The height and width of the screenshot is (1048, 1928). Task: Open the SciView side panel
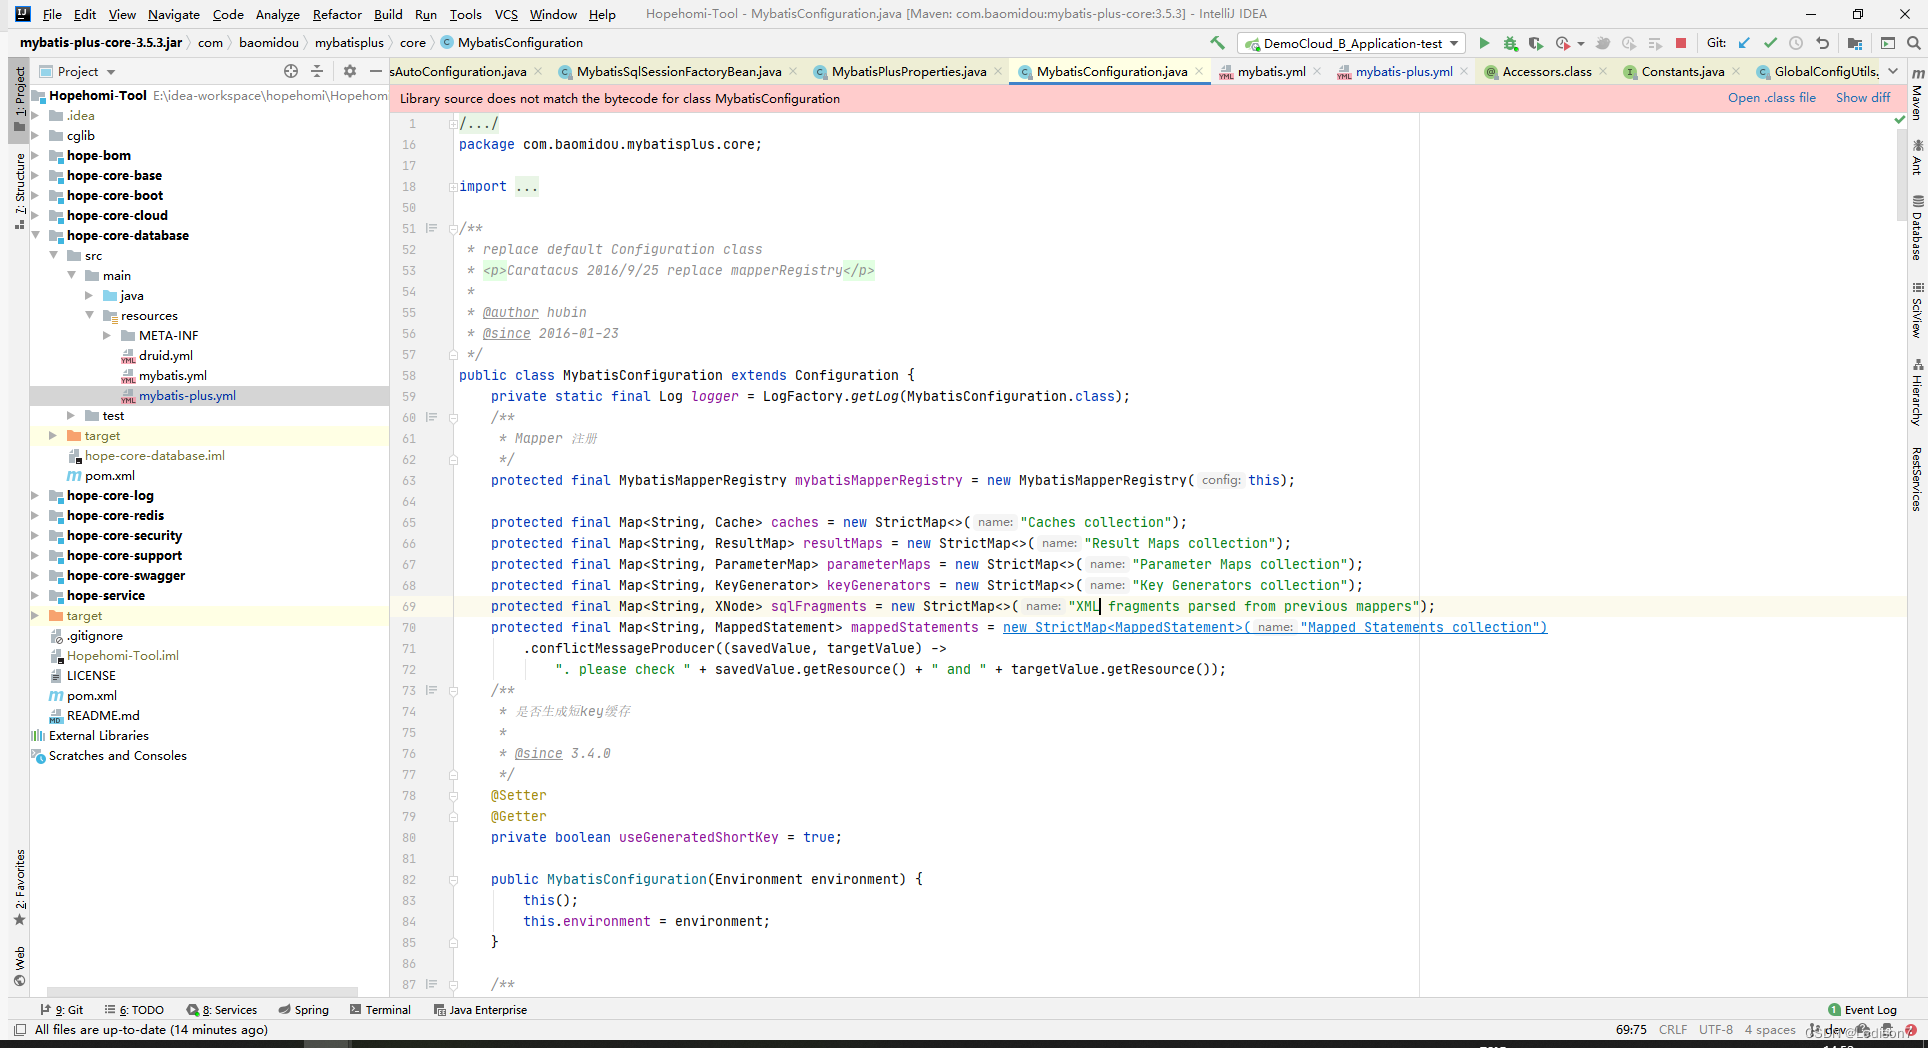pyautogui.click(x=1917, y=310)
